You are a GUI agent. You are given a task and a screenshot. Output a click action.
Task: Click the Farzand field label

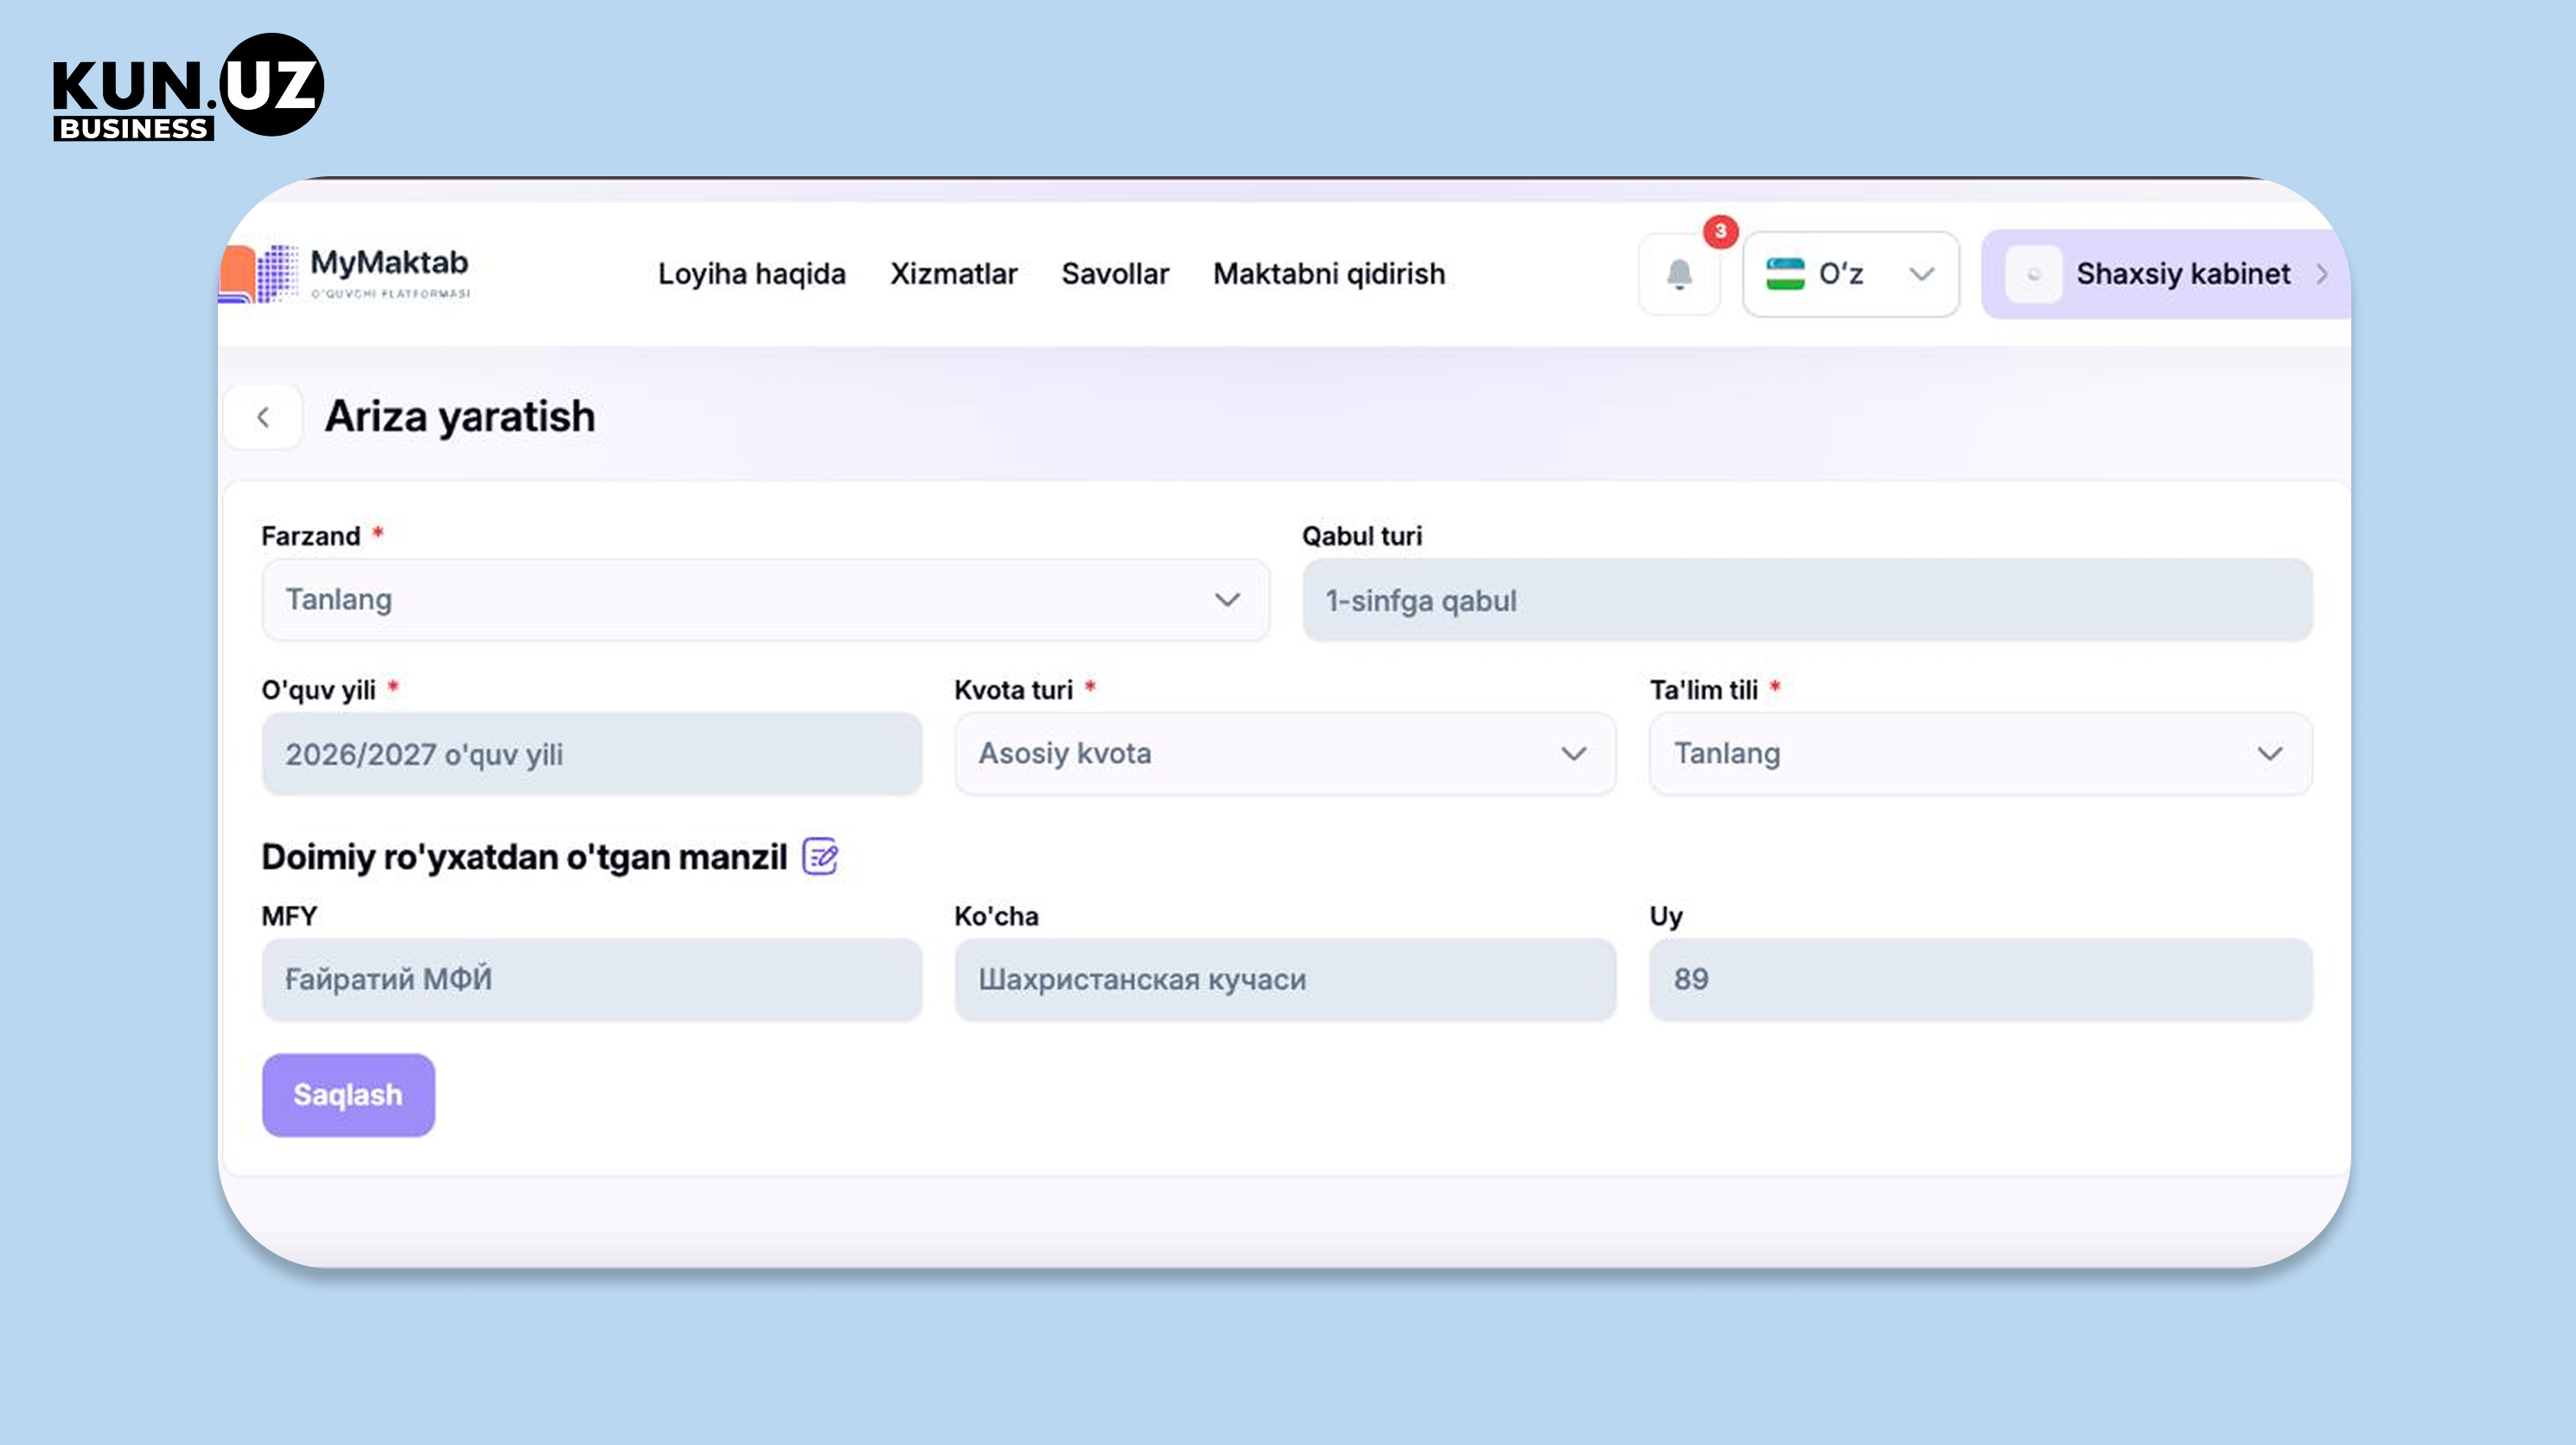[x=310, y=536]
